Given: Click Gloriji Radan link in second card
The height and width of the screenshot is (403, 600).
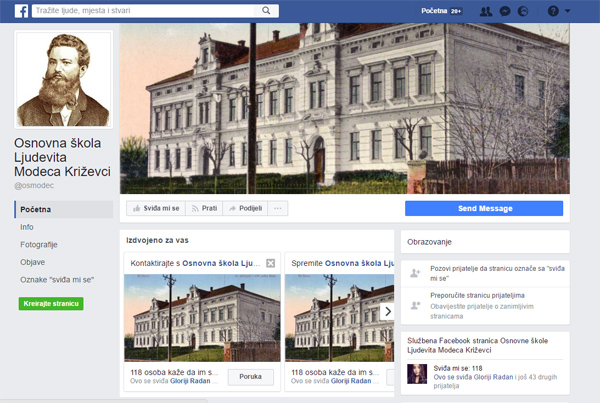Looking at the screenshot, I should pyautogui.click(x=351, y=381).
